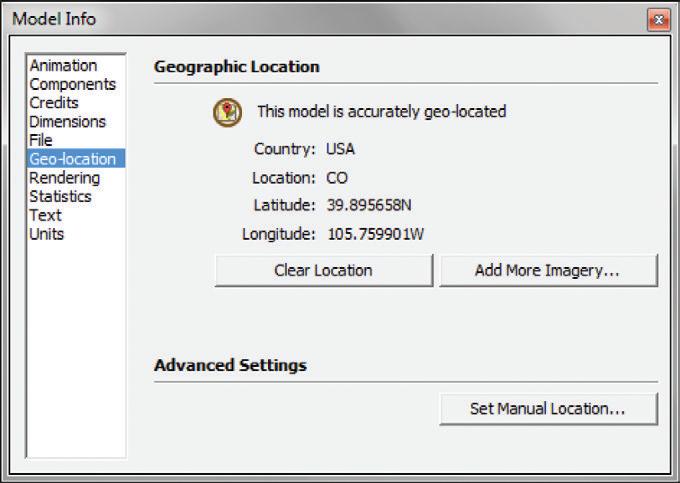Click Add More Imagery button
Image resolution: width=680 pixels, height=483 pixels.
[x=548, y=270]
